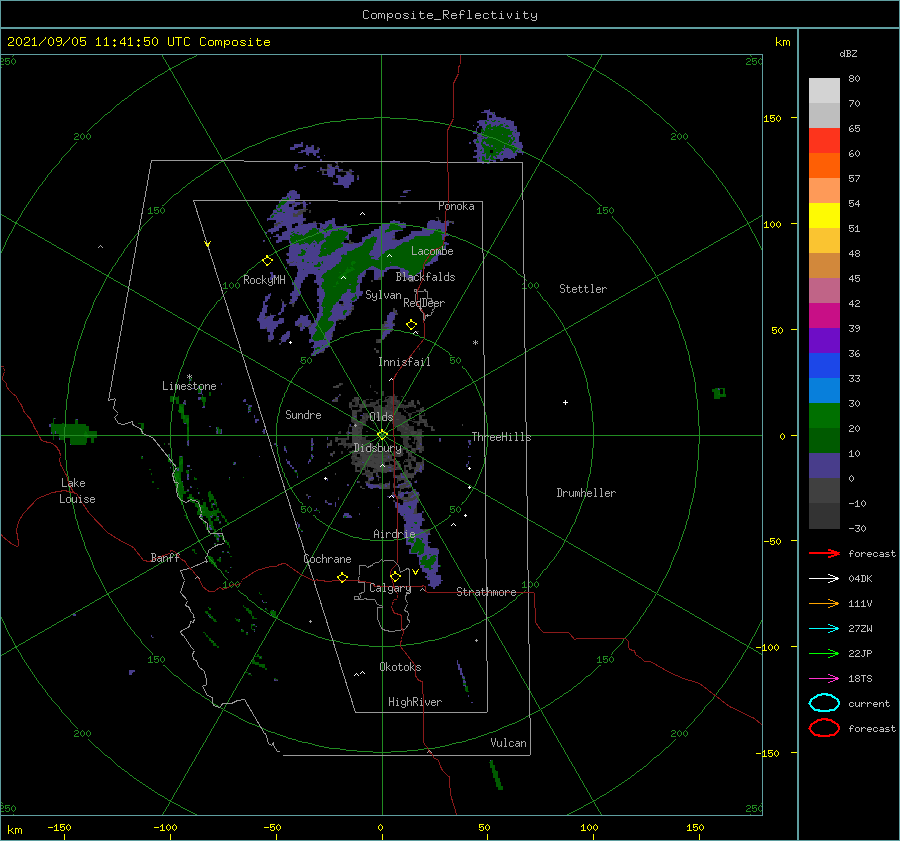Click the Vulcan town label
Viewport: 900px width, 841px height.
508,743
